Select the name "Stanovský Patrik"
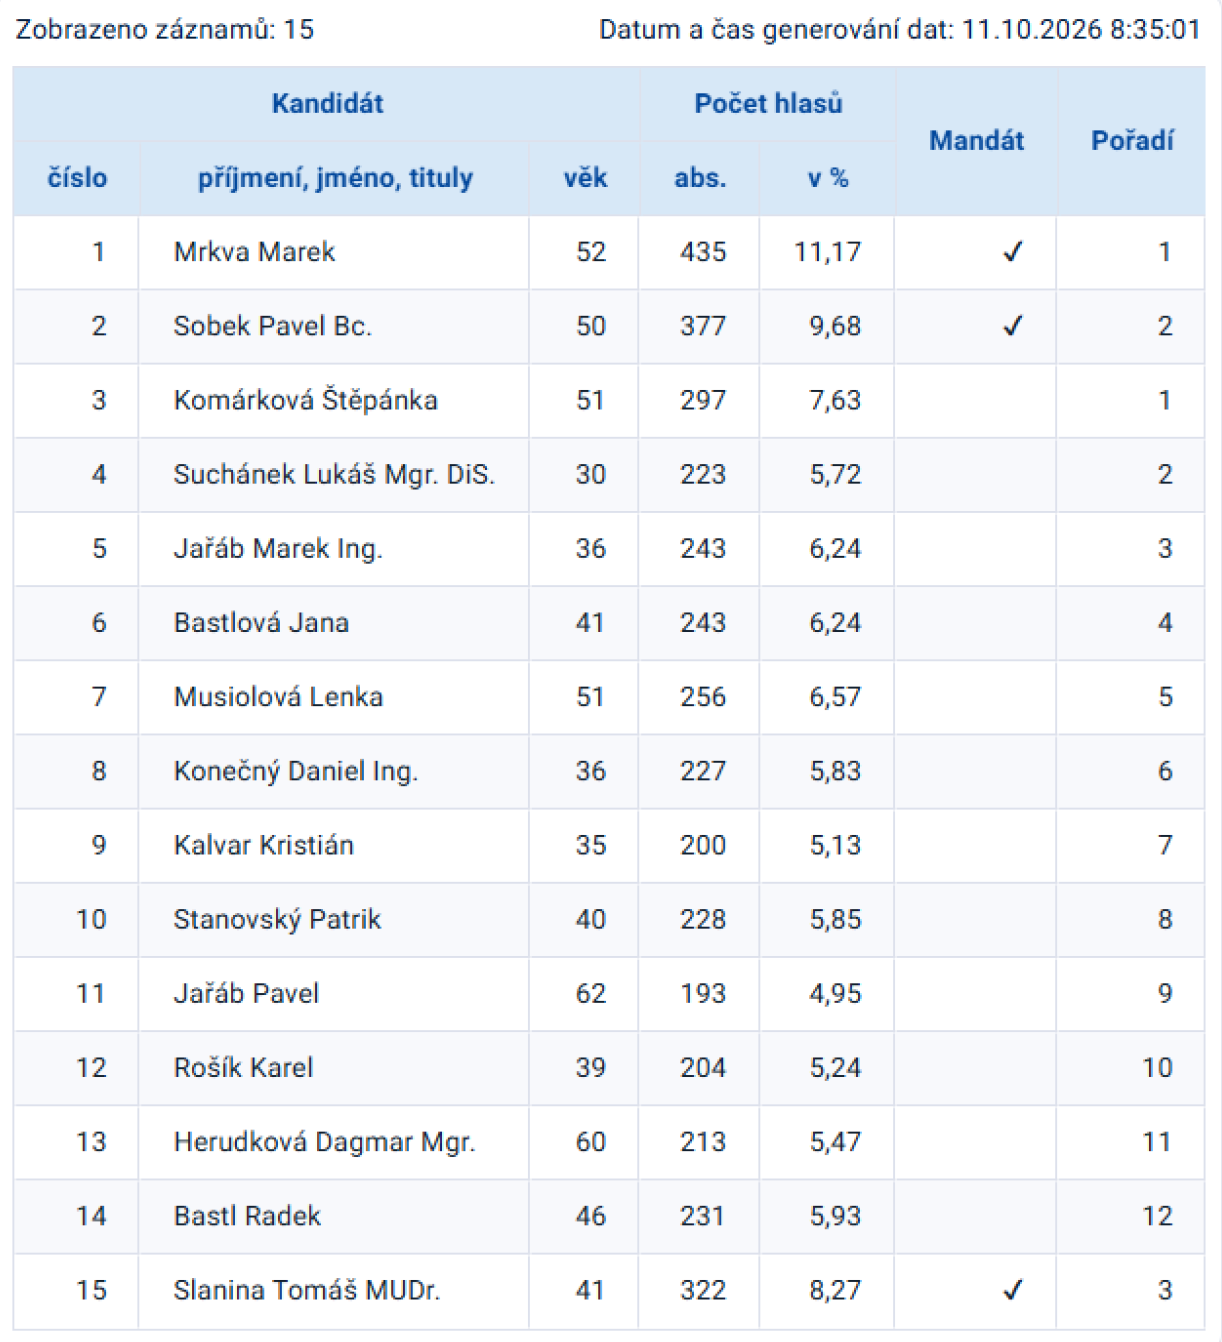 click(277, 919)
